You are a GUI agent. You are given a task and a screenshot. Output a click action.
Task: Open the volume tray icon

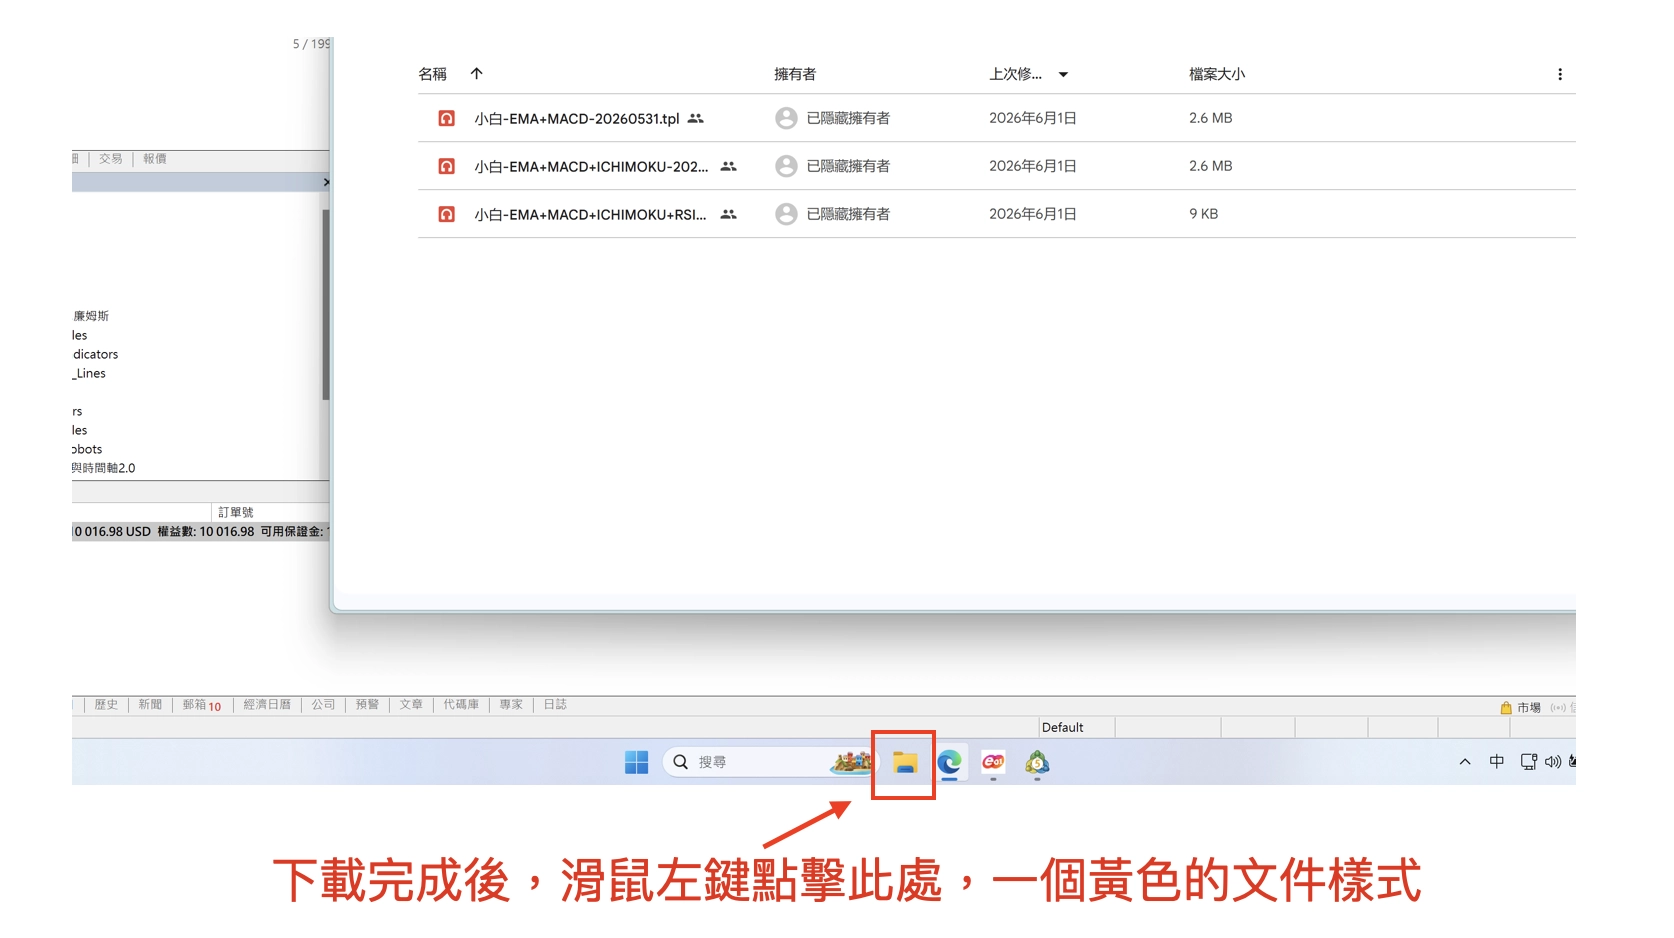(1553, 762)
